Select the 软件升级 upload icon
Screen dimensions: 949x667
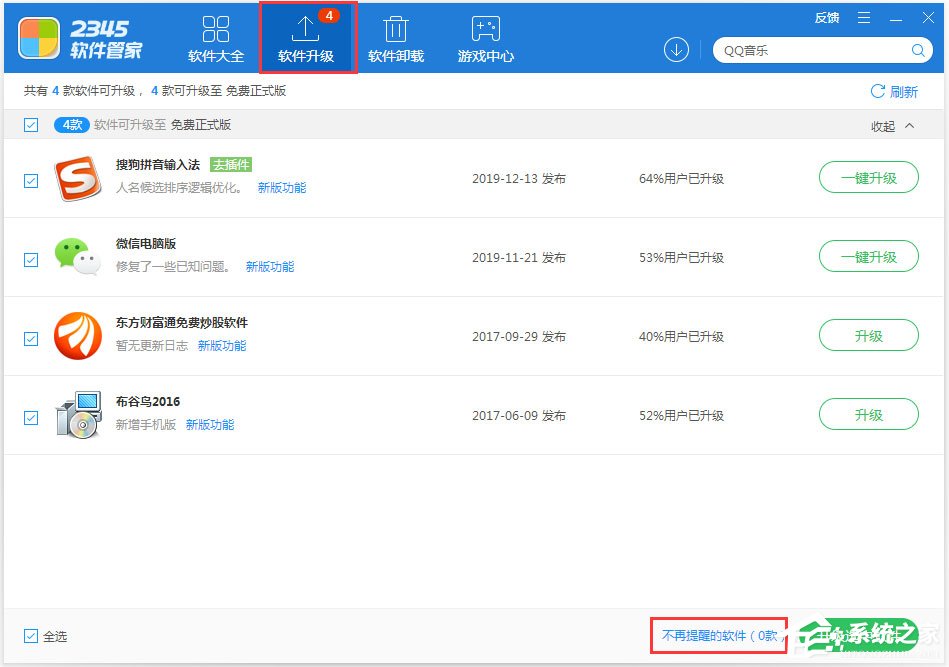(307, 27)
